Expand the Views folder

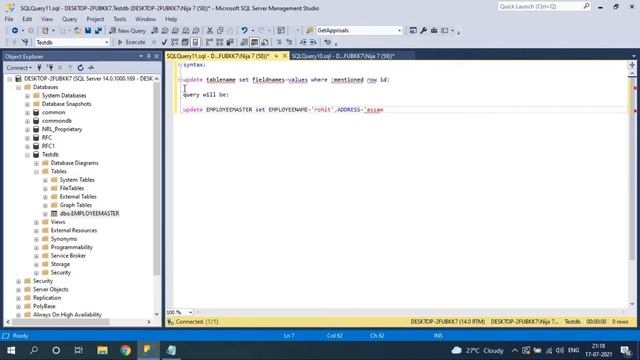click(36, 222)
